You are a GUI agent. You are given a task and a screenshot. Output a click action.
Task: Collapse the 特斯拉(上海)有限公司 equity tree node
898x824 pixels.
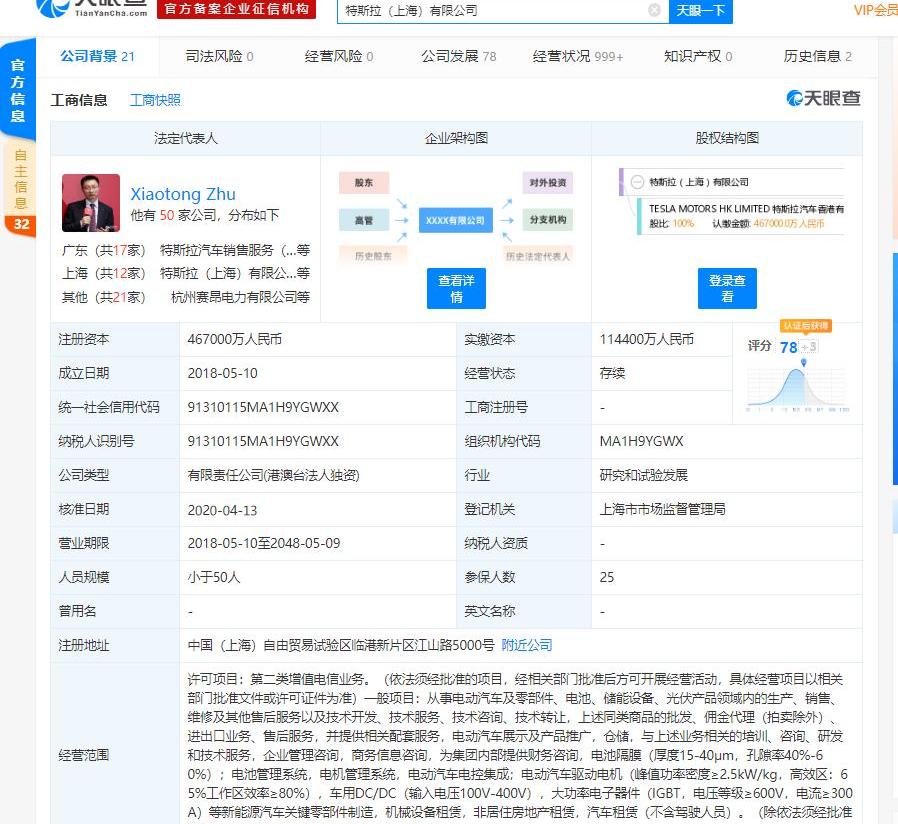tap(637, 182)
